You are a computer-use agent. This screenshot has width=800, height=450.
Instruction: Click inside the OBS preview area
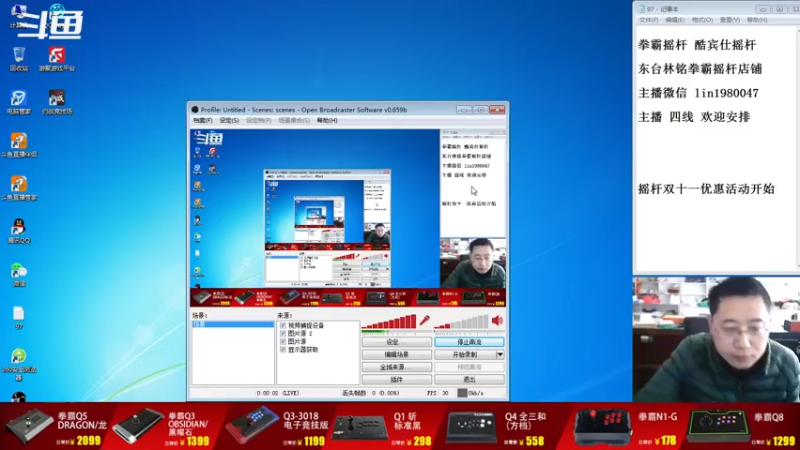pos(348,218)
